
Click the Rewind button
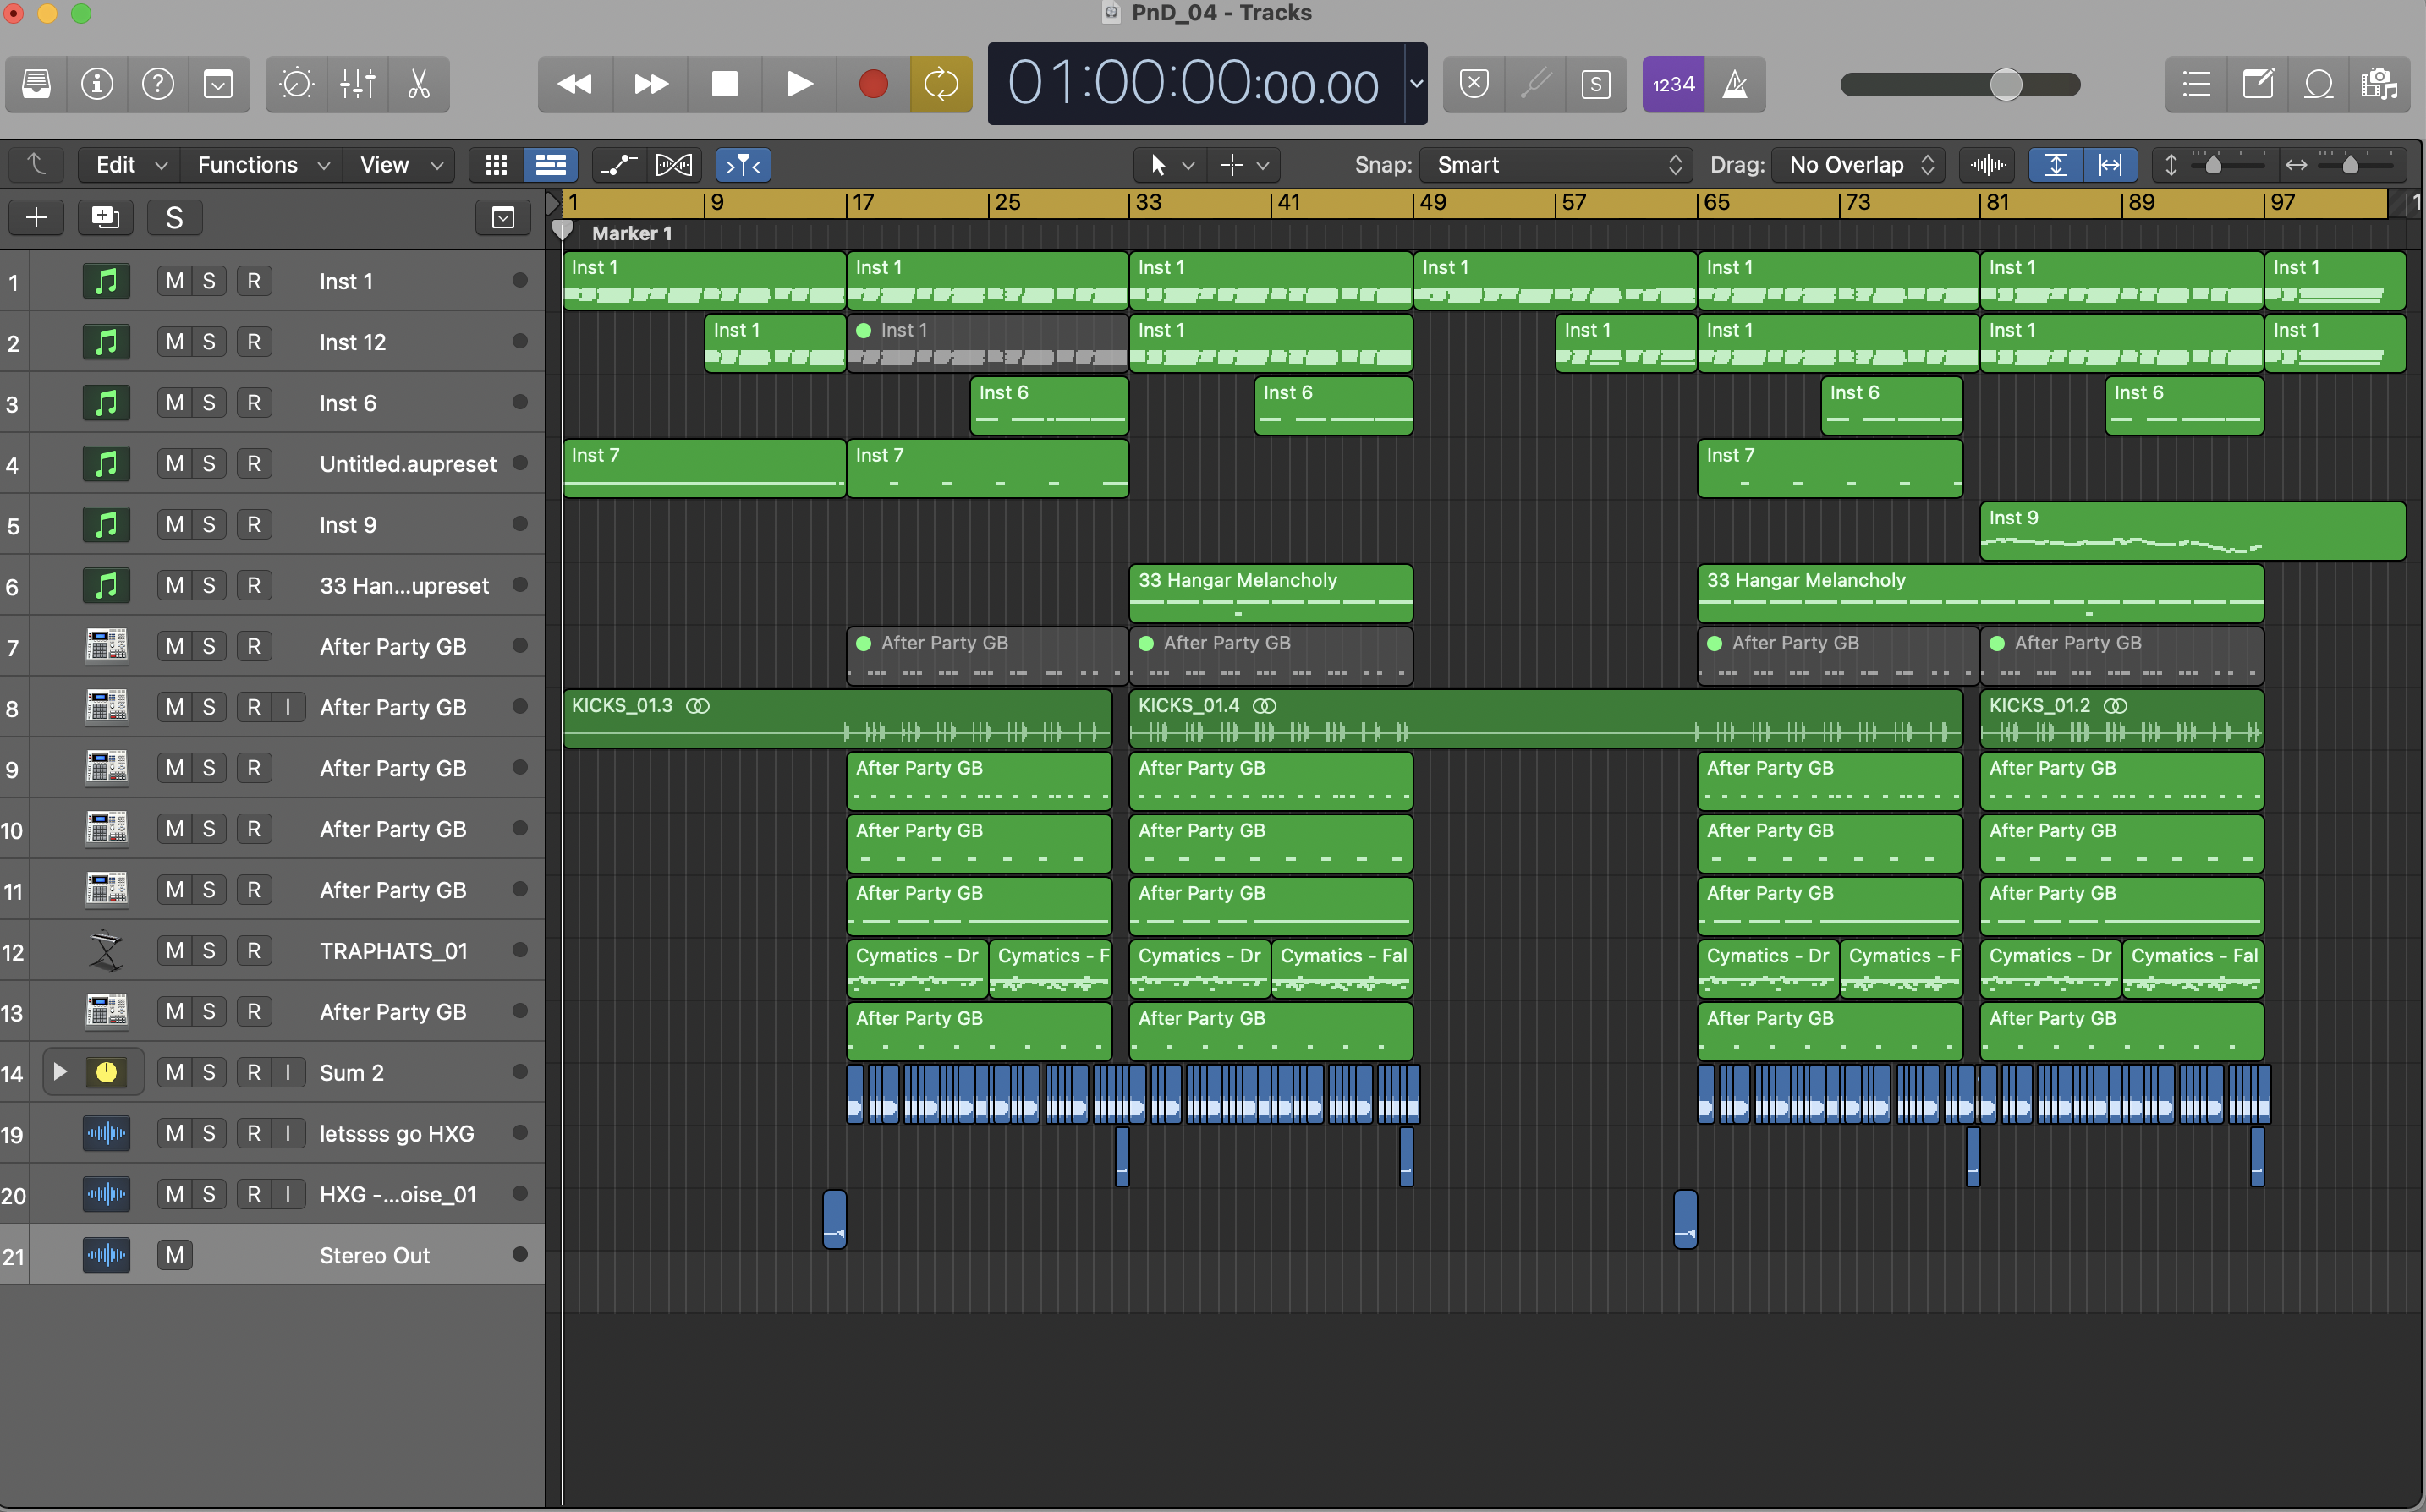coord(574,84)
